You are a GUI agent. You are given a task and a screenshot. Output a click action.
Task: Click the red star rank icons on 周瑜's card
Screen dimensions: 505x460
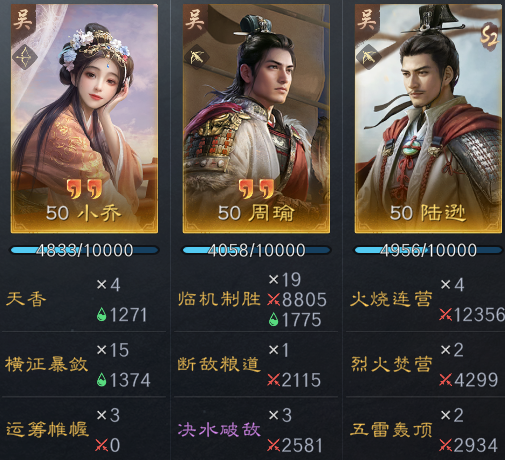pos(256,188)
